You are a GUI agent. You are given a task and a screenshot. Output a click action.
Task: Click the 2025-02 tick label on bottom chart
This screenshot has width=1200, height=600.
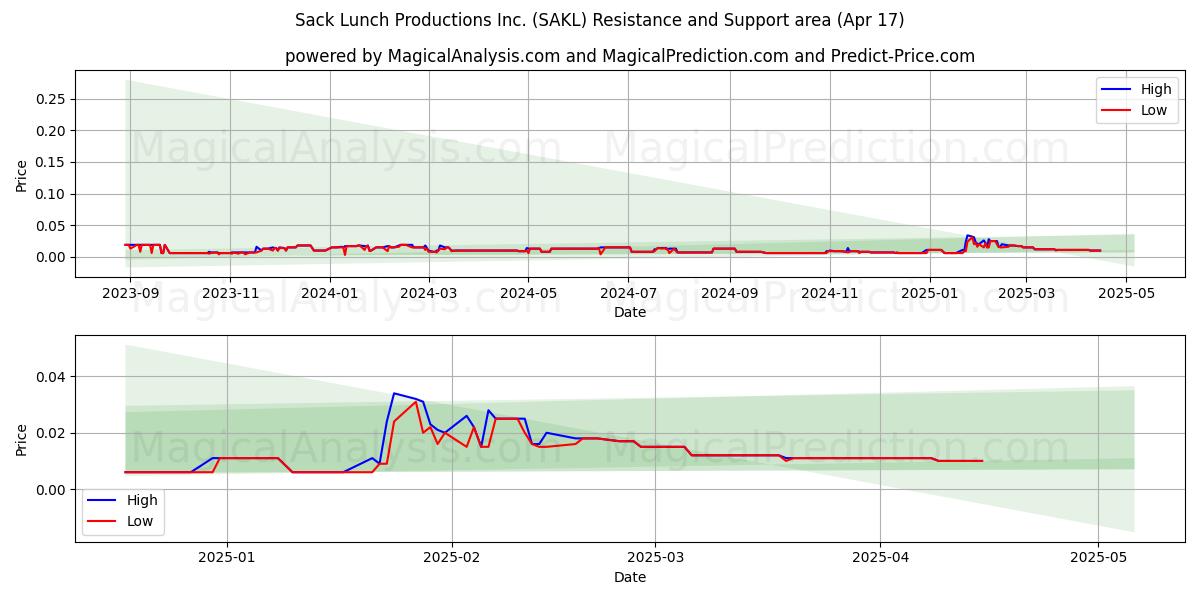[452, 557]
